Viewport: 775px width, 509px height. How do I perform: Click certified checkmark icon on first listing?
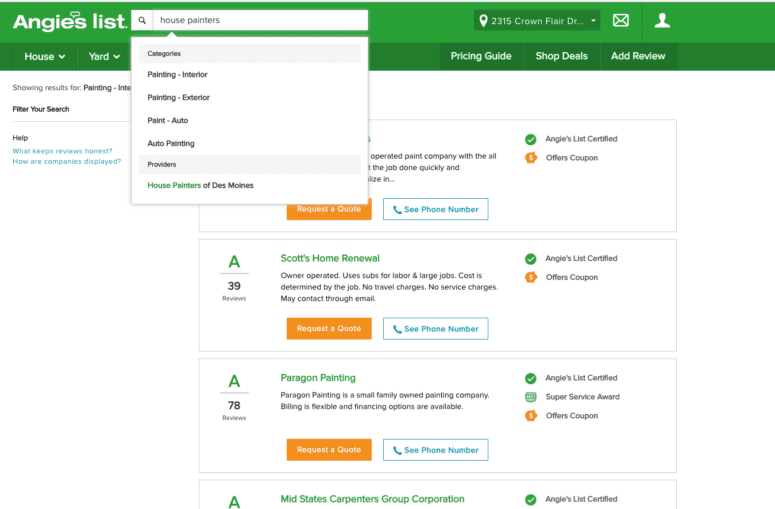530,139
